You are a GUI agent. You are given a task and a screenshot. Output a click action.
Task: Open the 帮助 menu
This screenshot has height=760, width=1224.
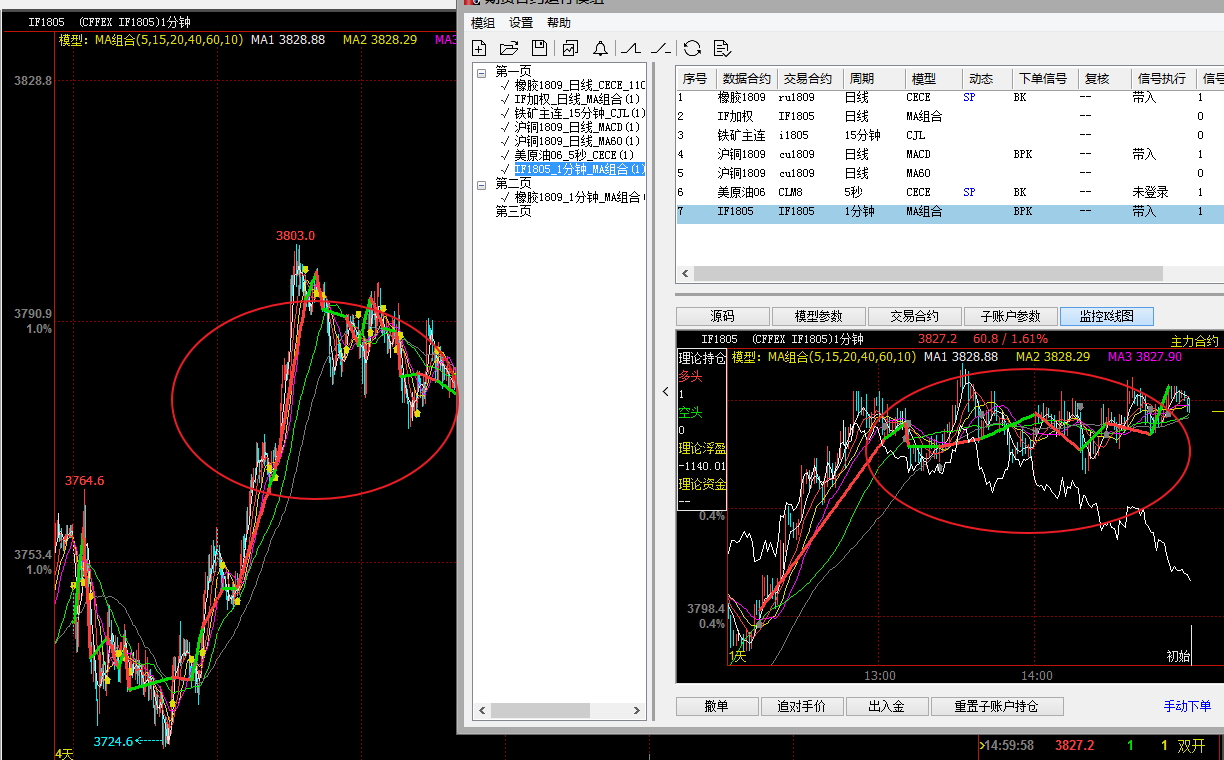click(x=559, y=23)
